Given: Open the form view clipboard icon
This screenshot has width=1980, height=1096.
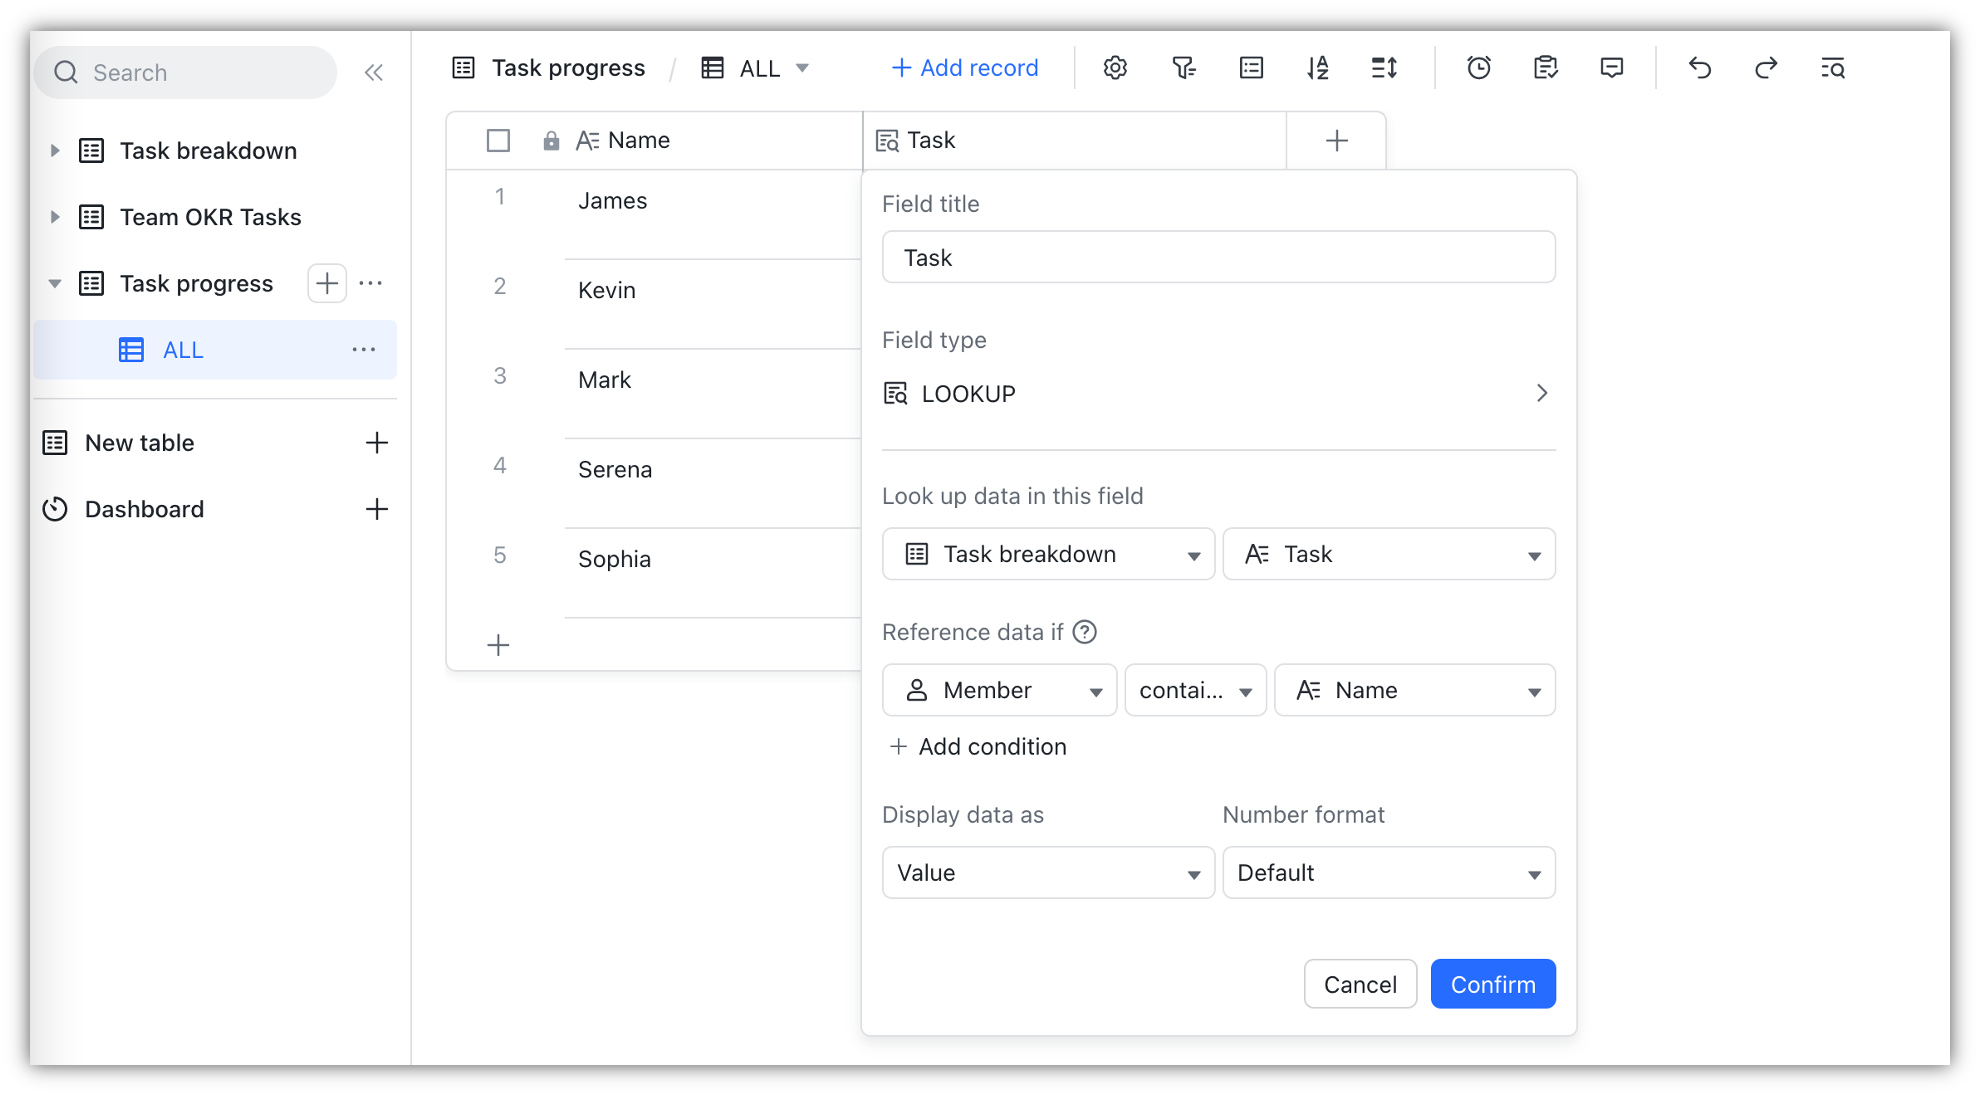Looking at the screenshot, I should pos(1545,68).
